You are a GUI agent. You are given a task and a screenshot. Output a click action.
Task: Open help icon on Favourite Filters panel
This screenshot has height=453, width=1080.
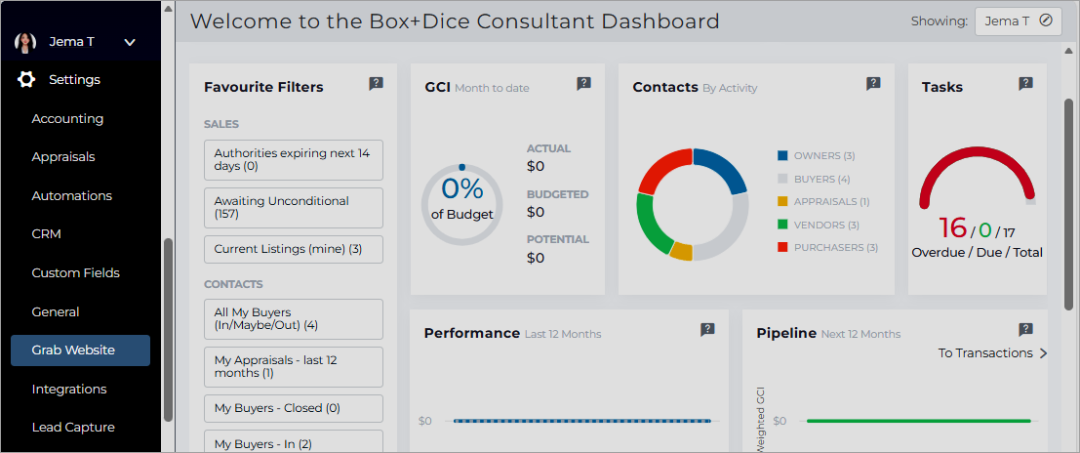[376, 84]
